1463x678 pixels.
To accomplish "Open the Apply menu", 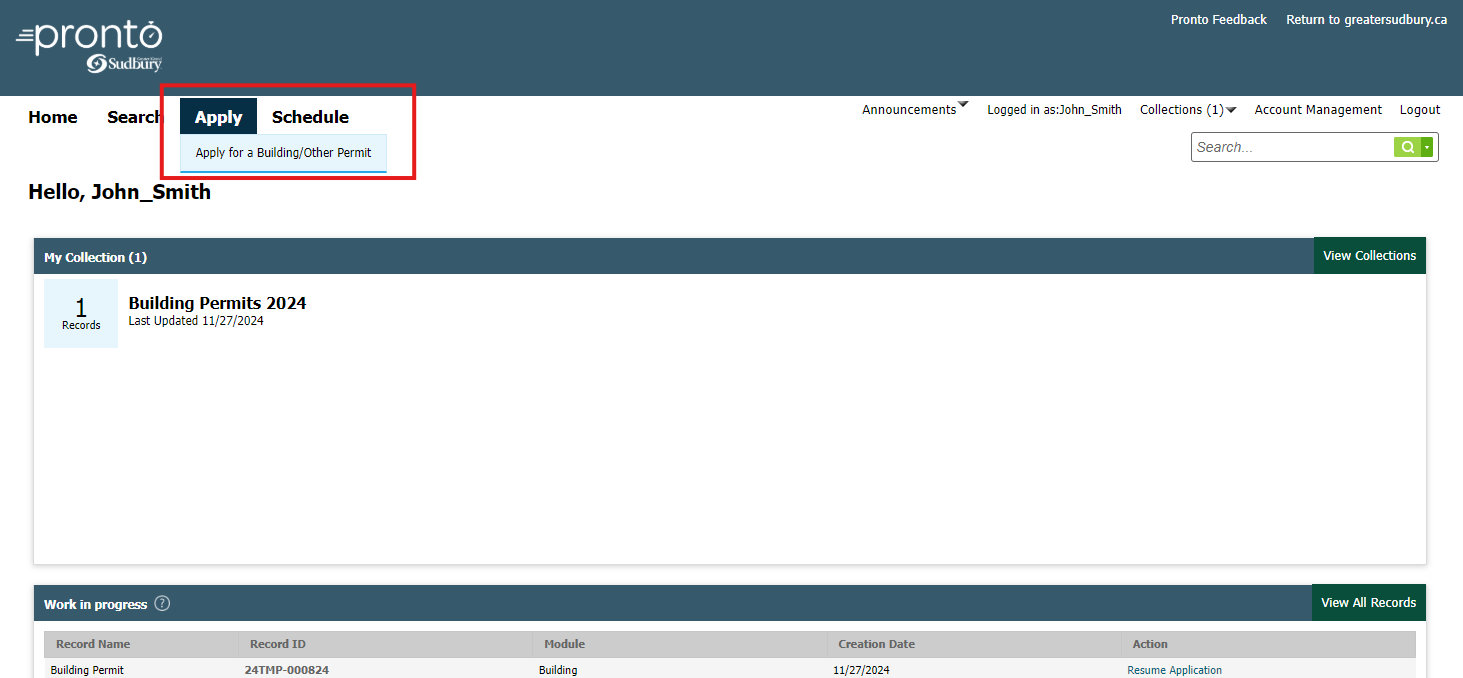I will (218, 116).
